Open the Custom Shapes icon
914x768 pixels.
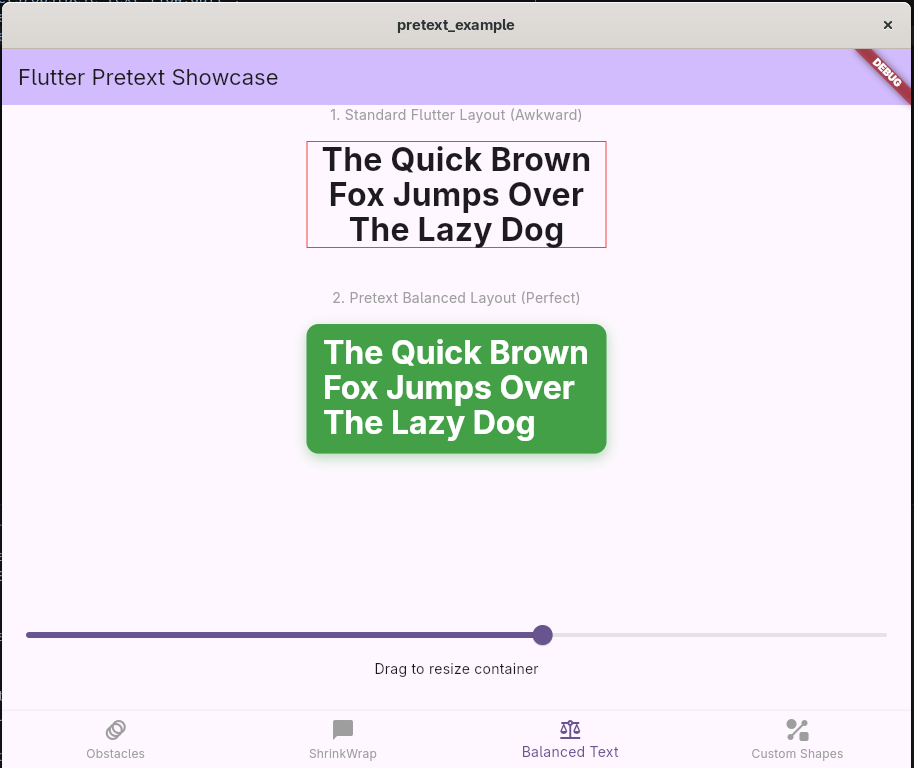[797, 730]
